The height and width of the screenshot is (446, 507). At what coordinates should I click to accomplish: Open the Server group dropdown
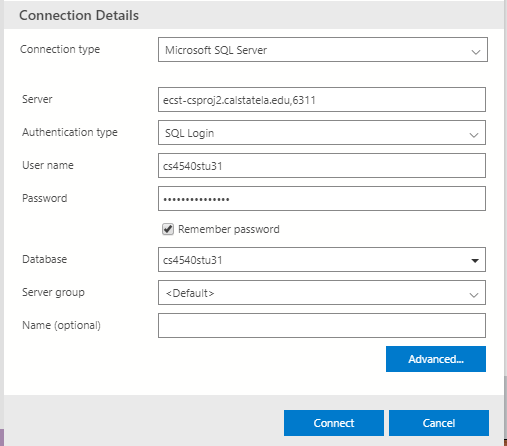tap(322, 293)
